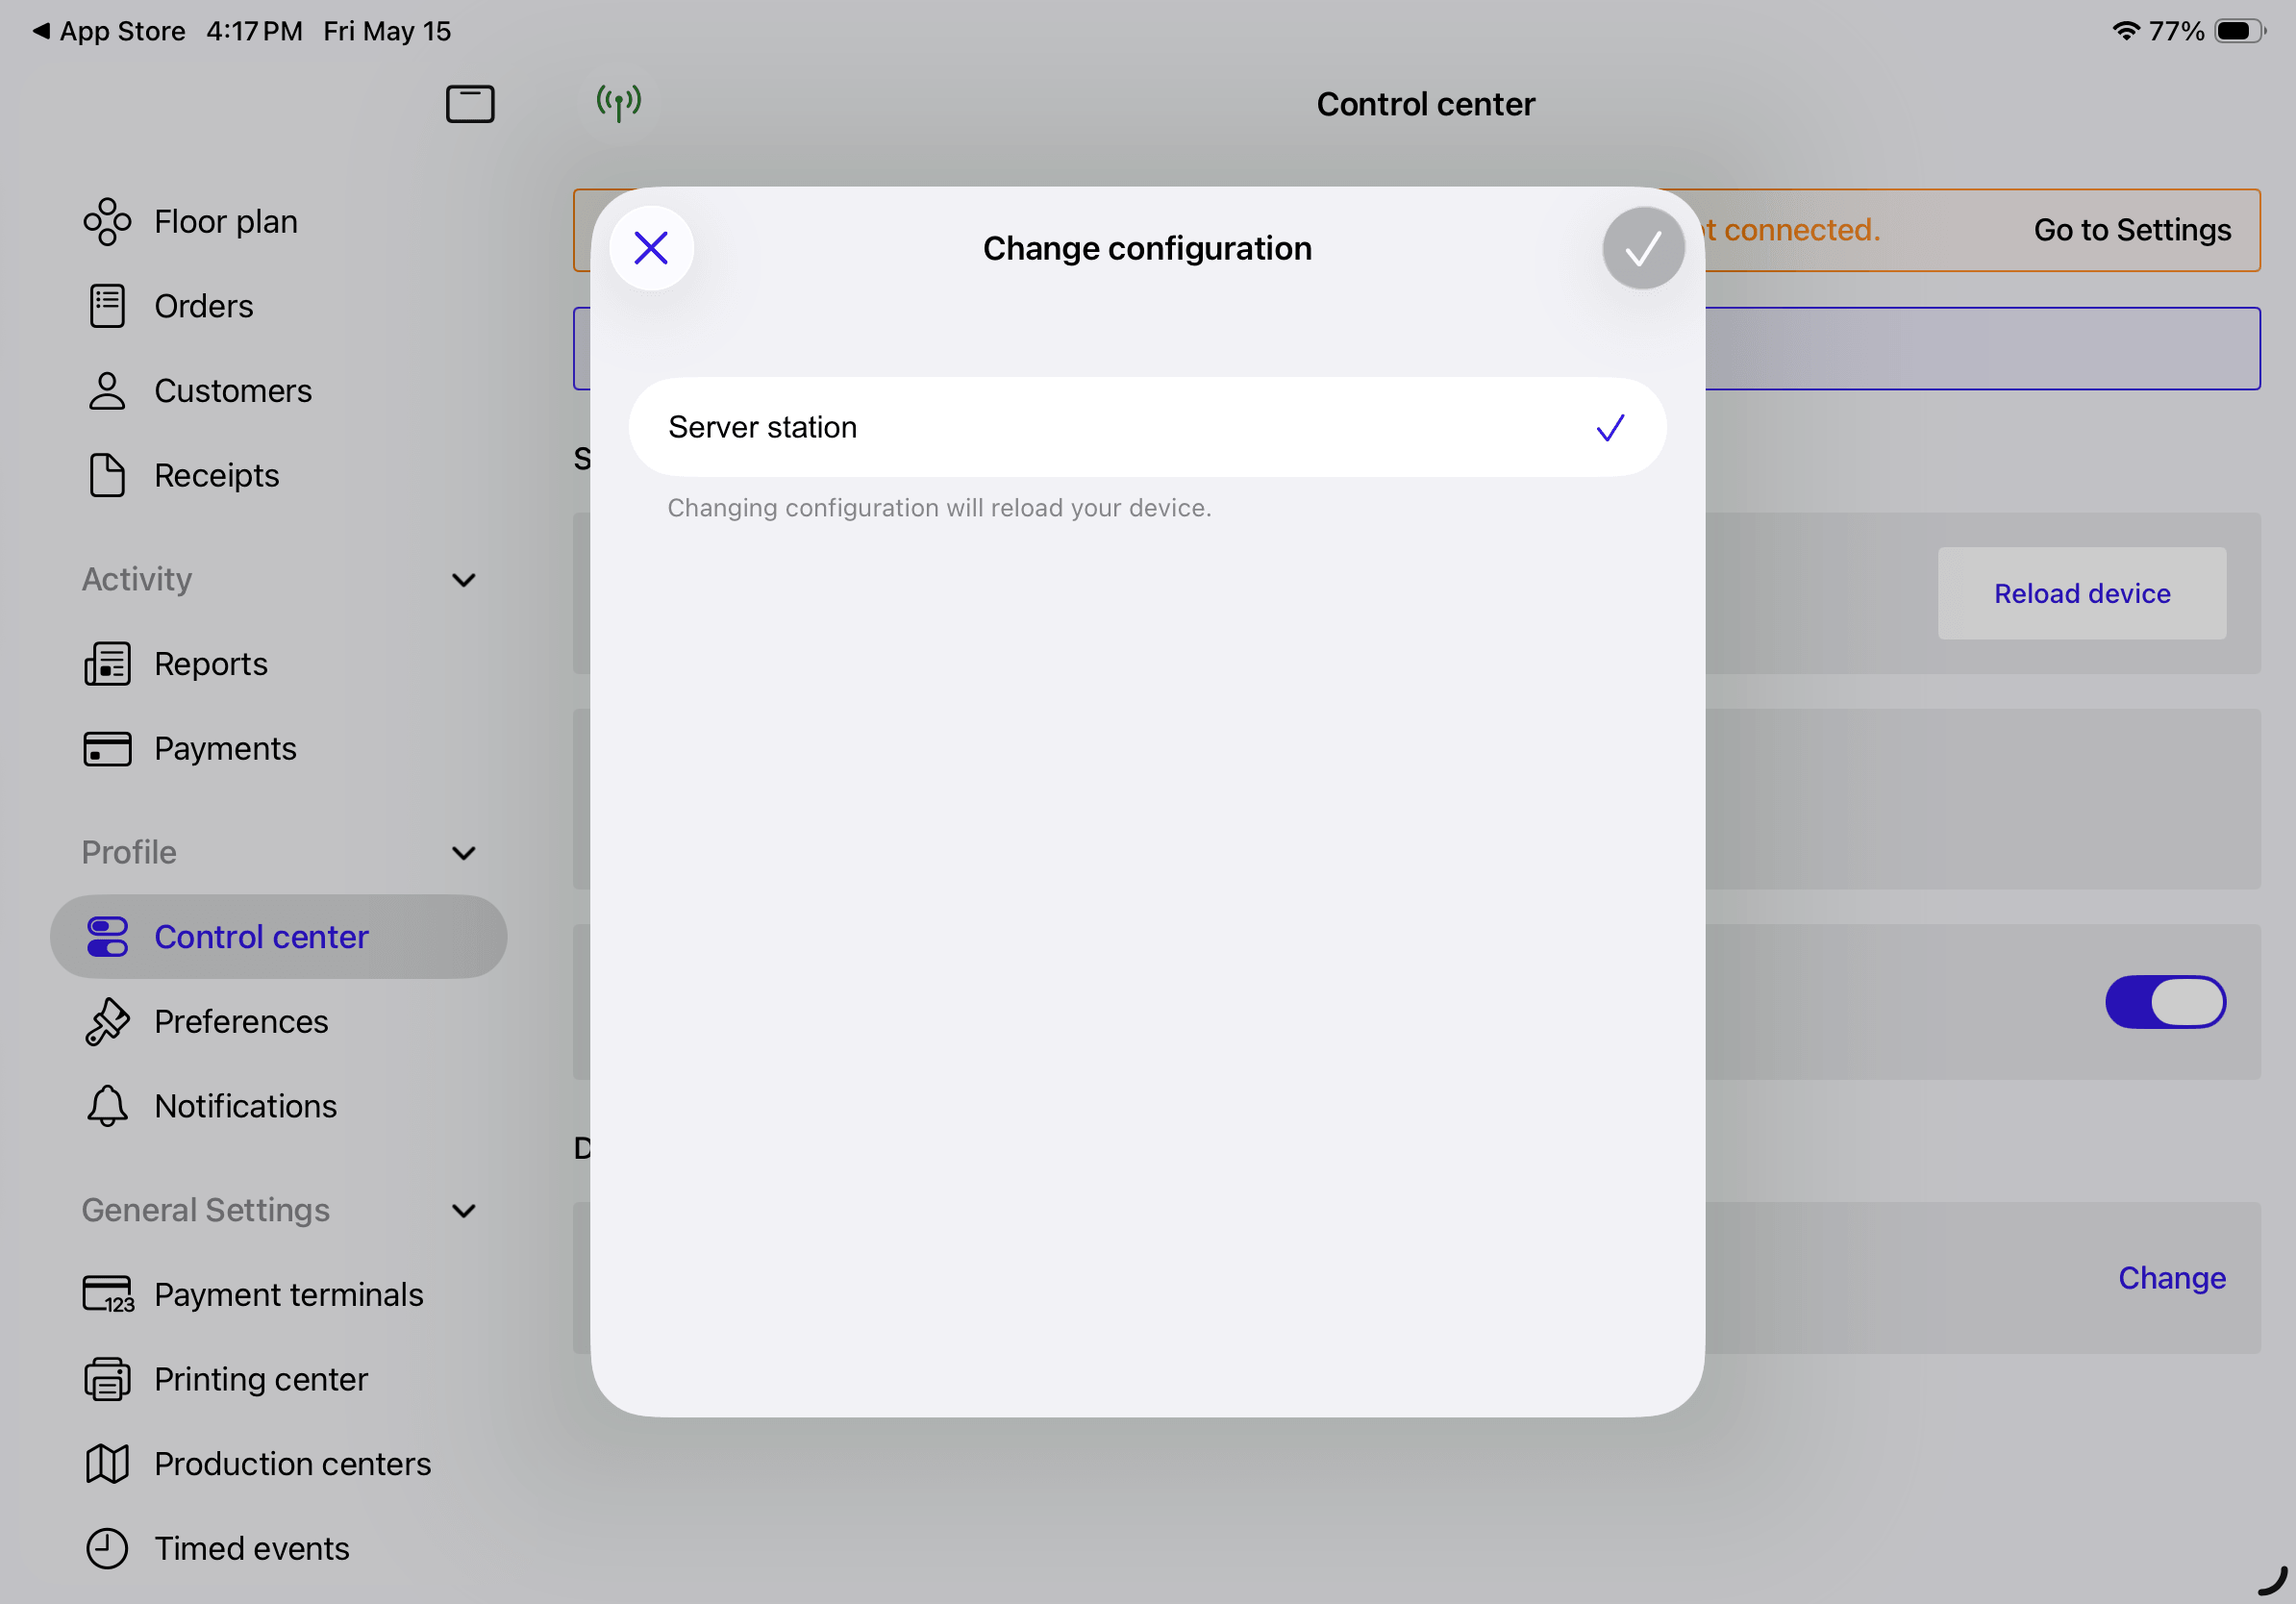
Task: Tap App Store back link in status bar
Action: 109,31
